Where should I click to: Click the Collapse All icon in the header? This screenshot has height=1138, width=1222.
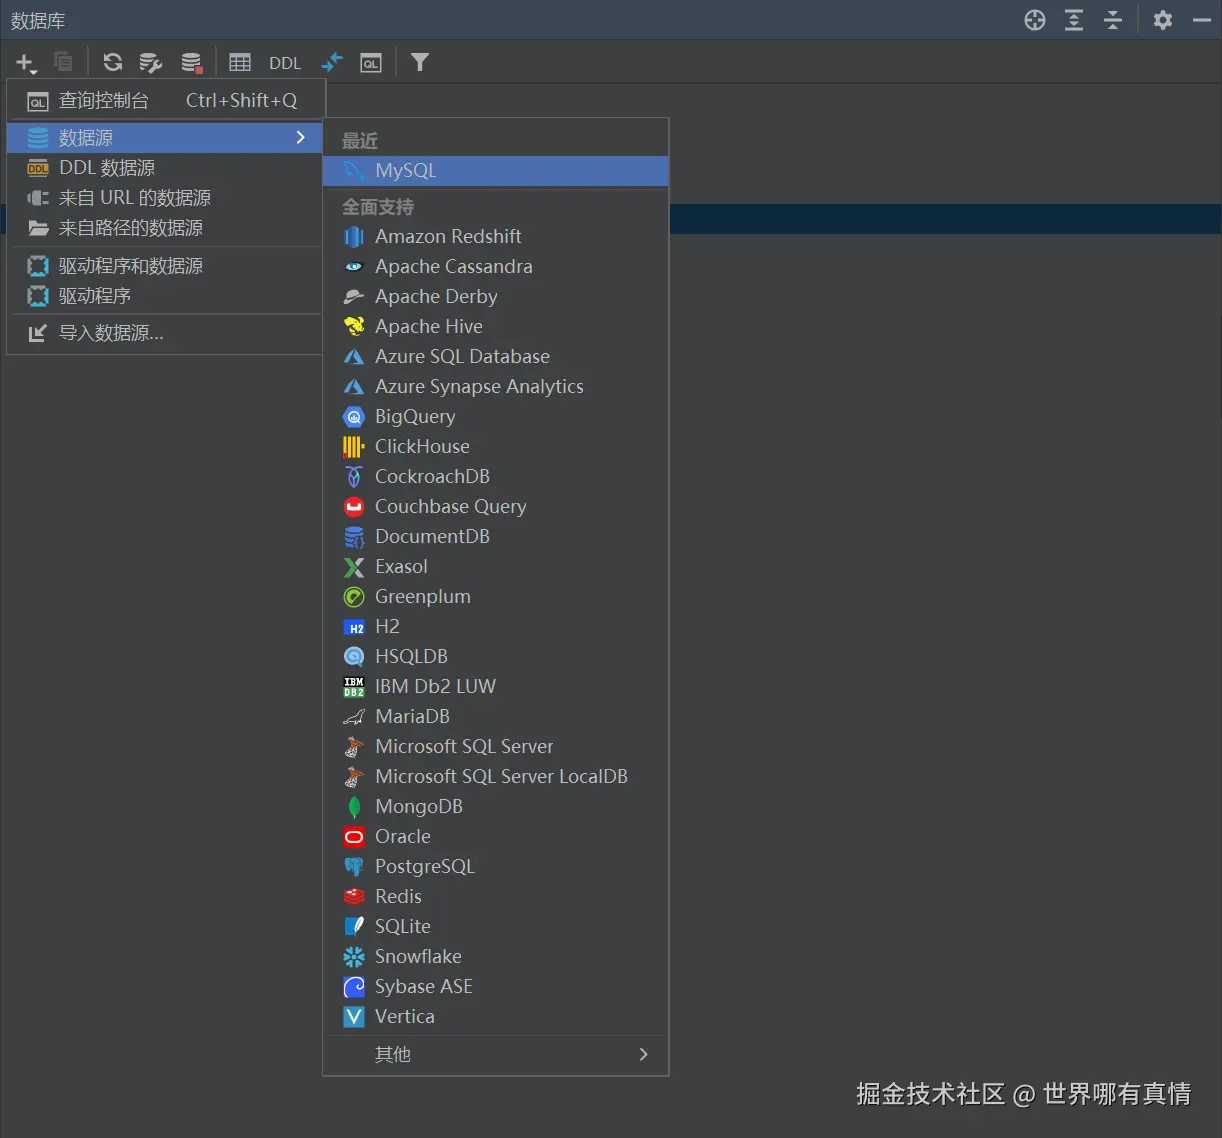click(1113, 20)
